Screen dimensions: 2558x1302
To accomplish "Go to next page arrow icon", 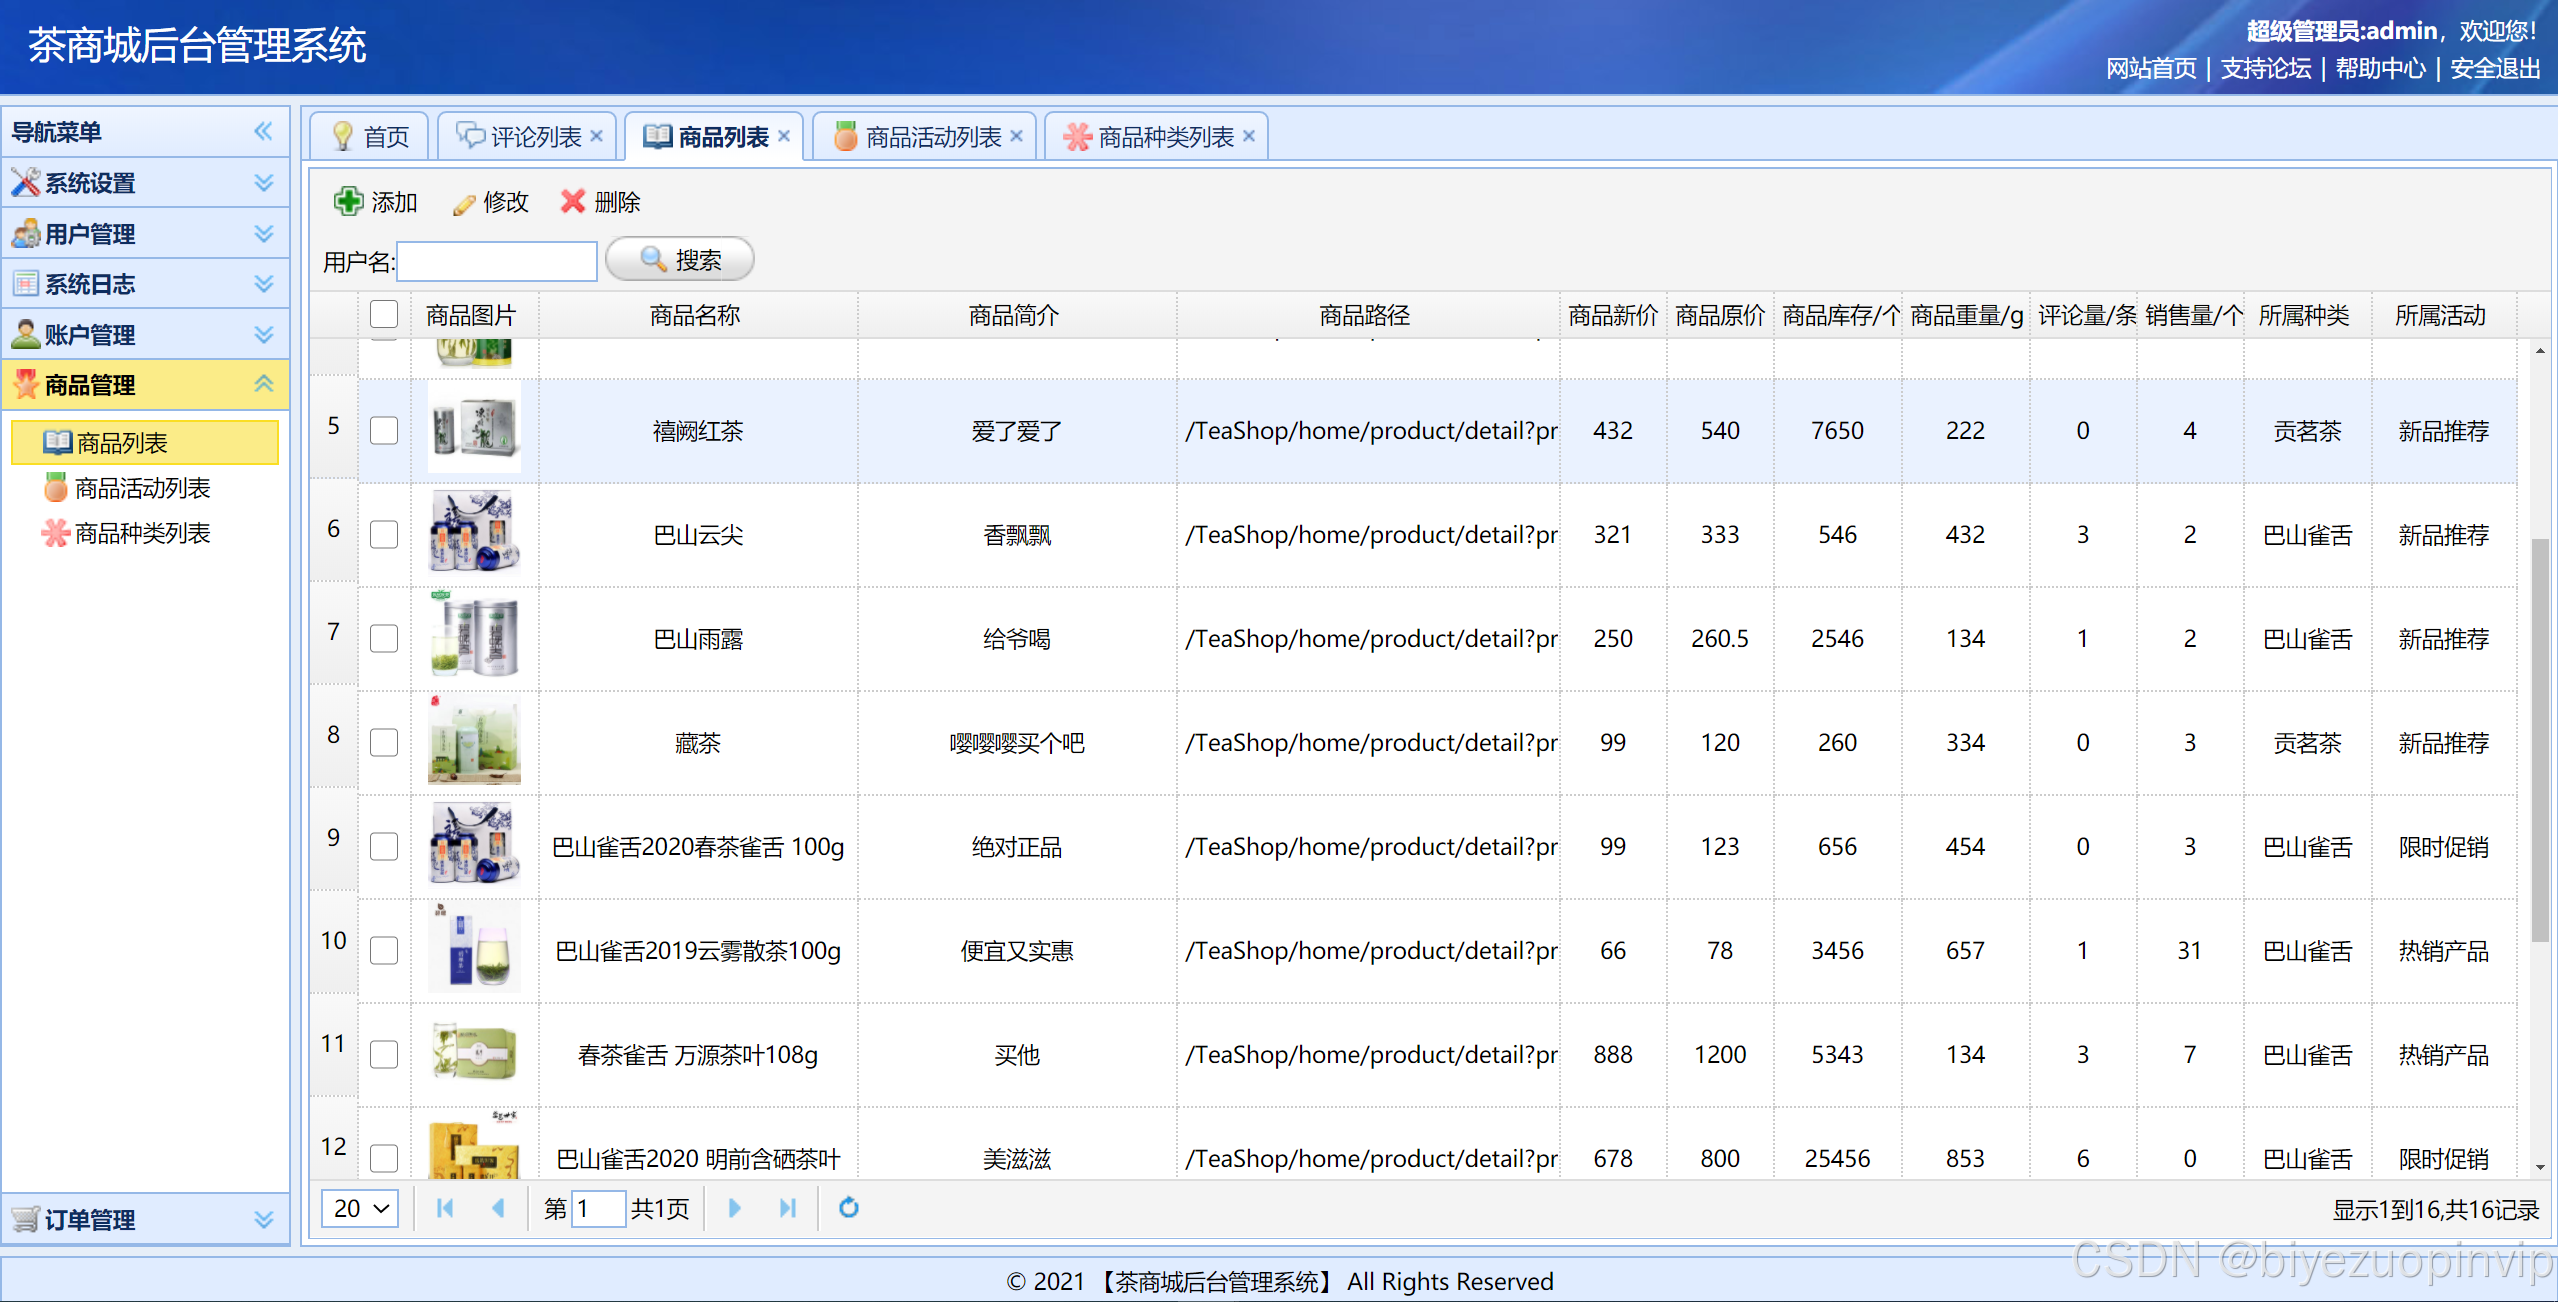I will [x=735, y=1208].
